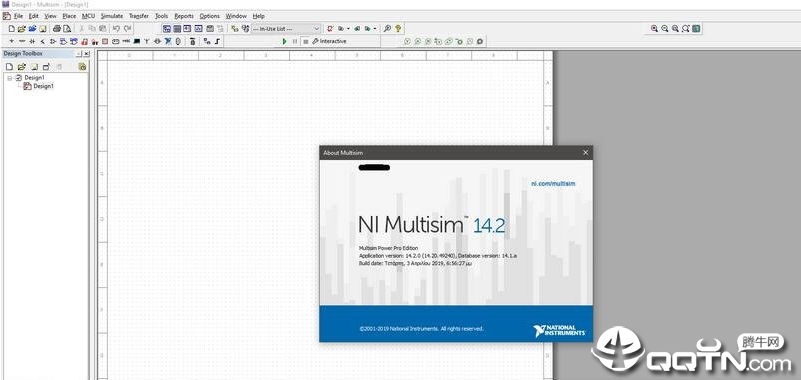The height and width of the screenshot is (380, 801).
Task: Open the Transfer menu
Action: tap(139, 16)
